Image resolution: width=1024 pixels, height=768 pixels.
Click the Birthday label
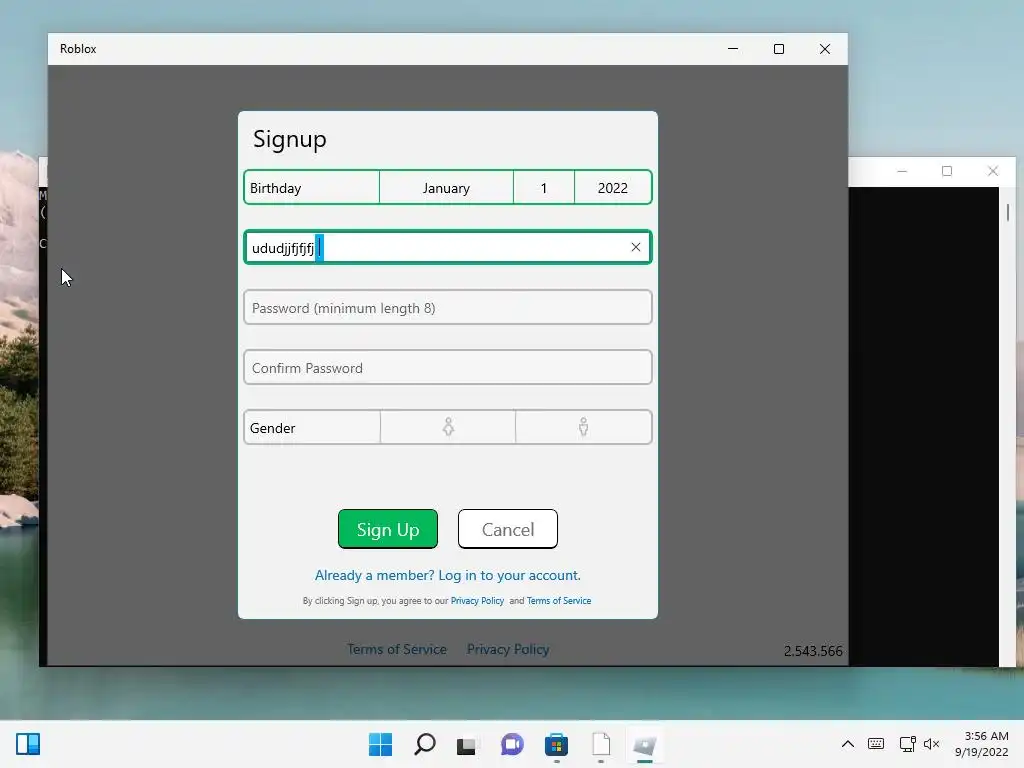point(276,188)
